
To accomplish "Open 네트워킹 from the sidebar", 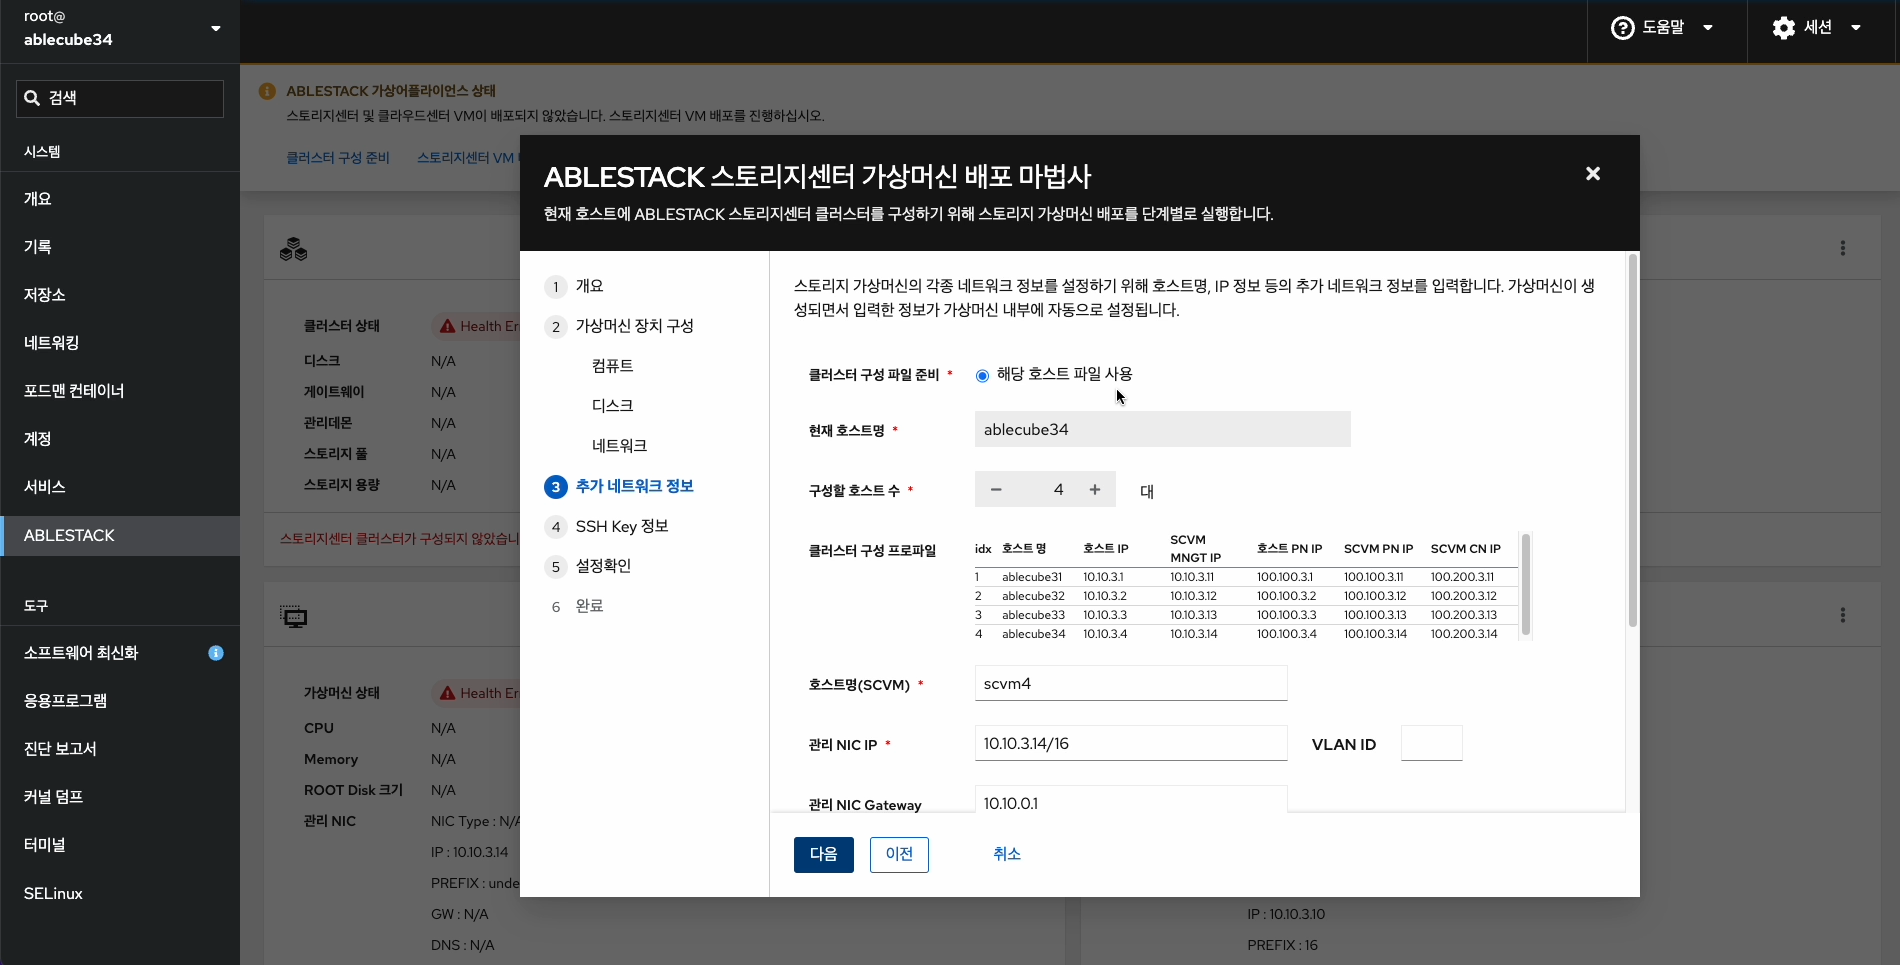I will [x=51, y=342].
